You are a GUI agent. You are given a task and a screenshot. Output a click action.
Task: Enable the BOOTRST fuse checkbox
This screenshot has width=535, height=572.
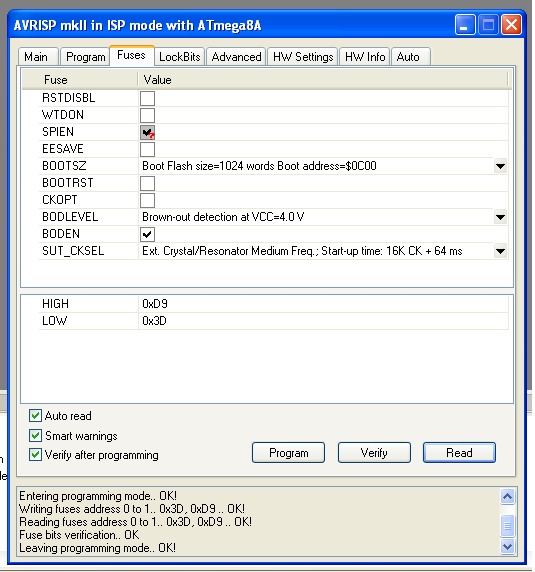click(147, 183)
